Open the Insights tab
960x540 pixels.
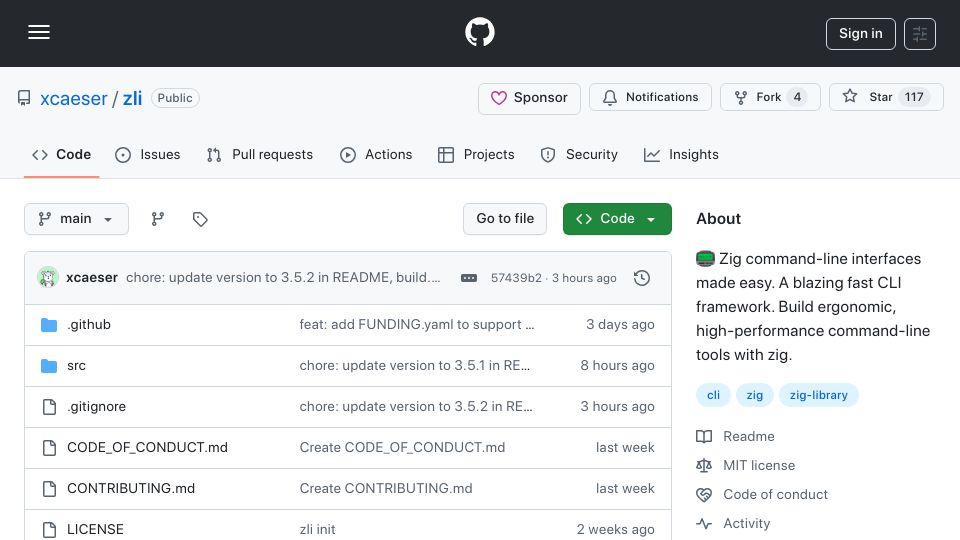pos(681,155)
